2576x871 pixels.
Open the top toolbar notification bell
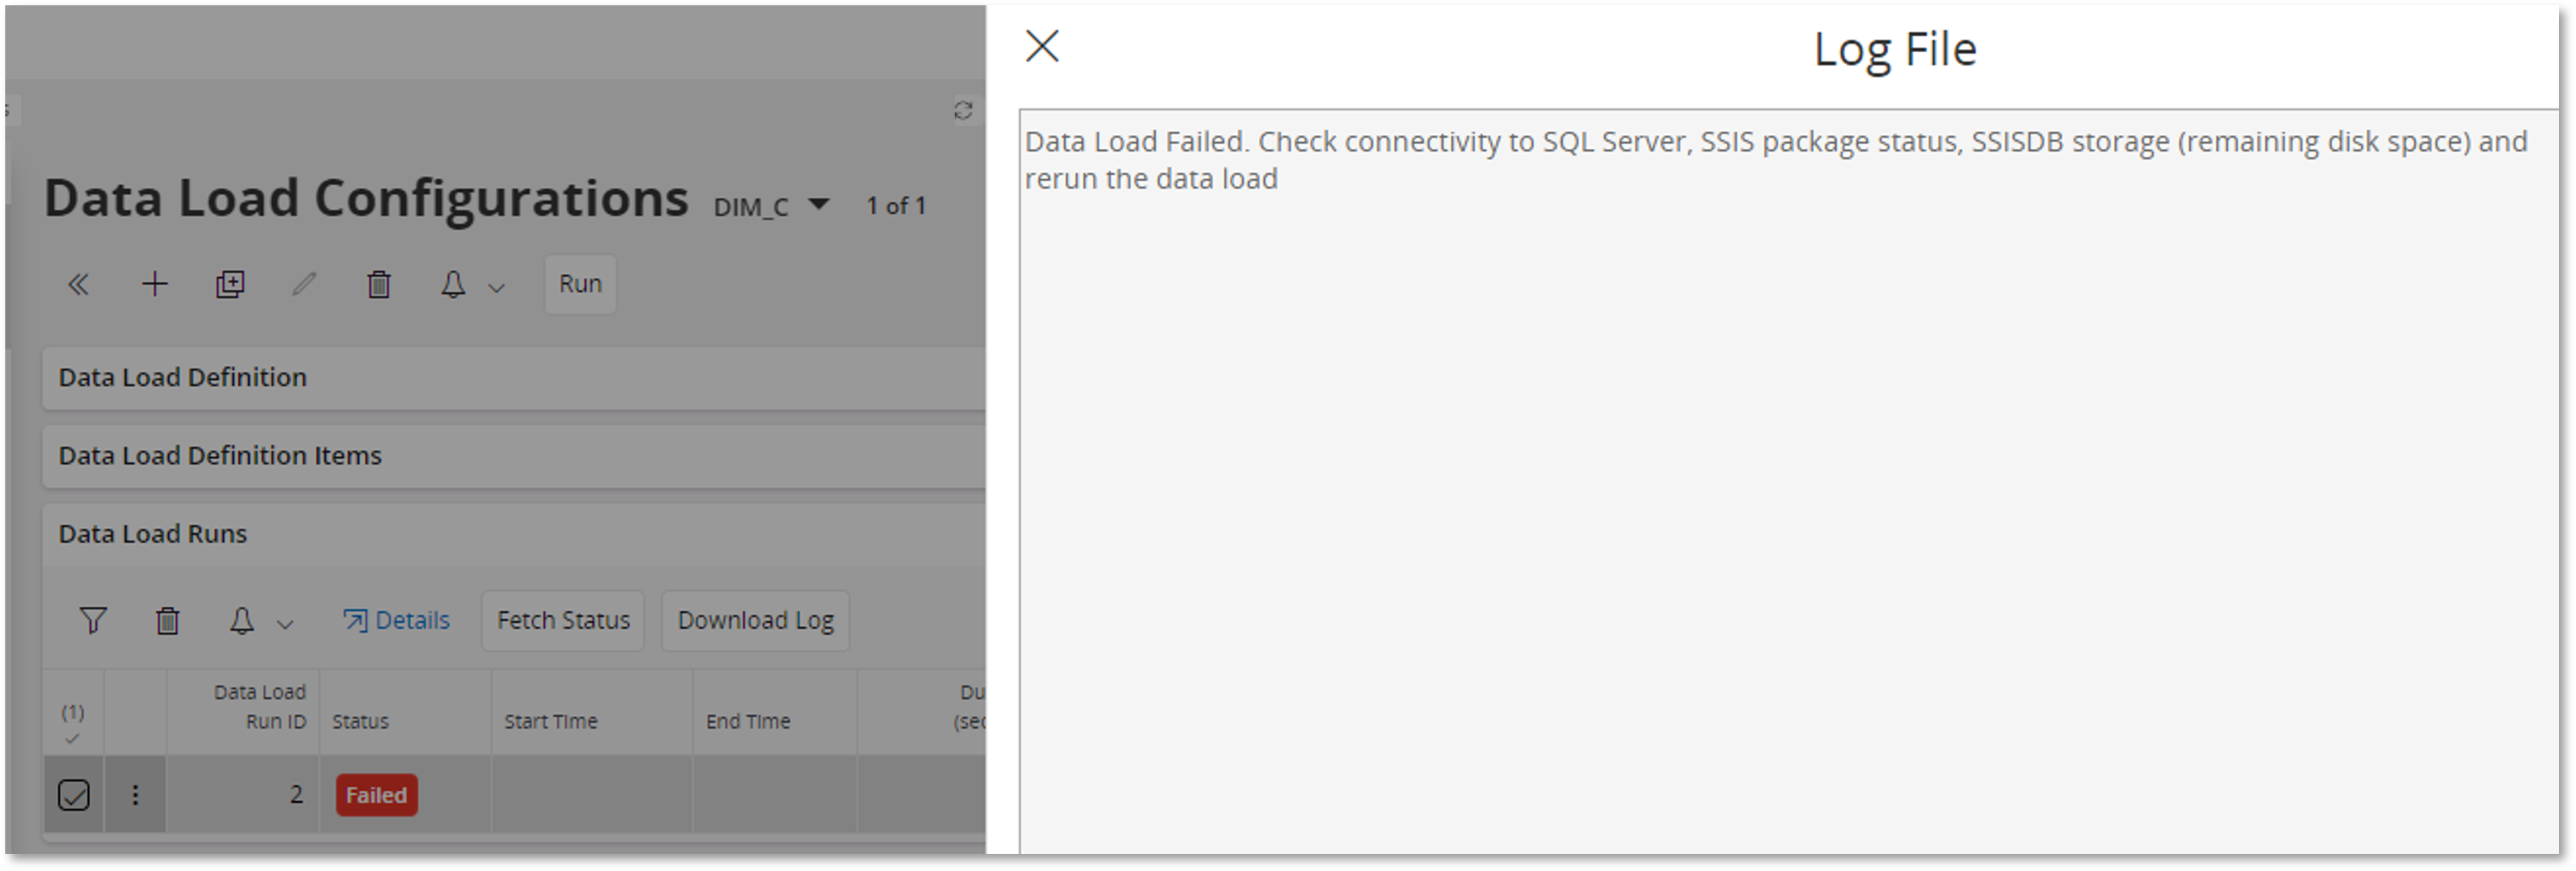click(453, 285)
